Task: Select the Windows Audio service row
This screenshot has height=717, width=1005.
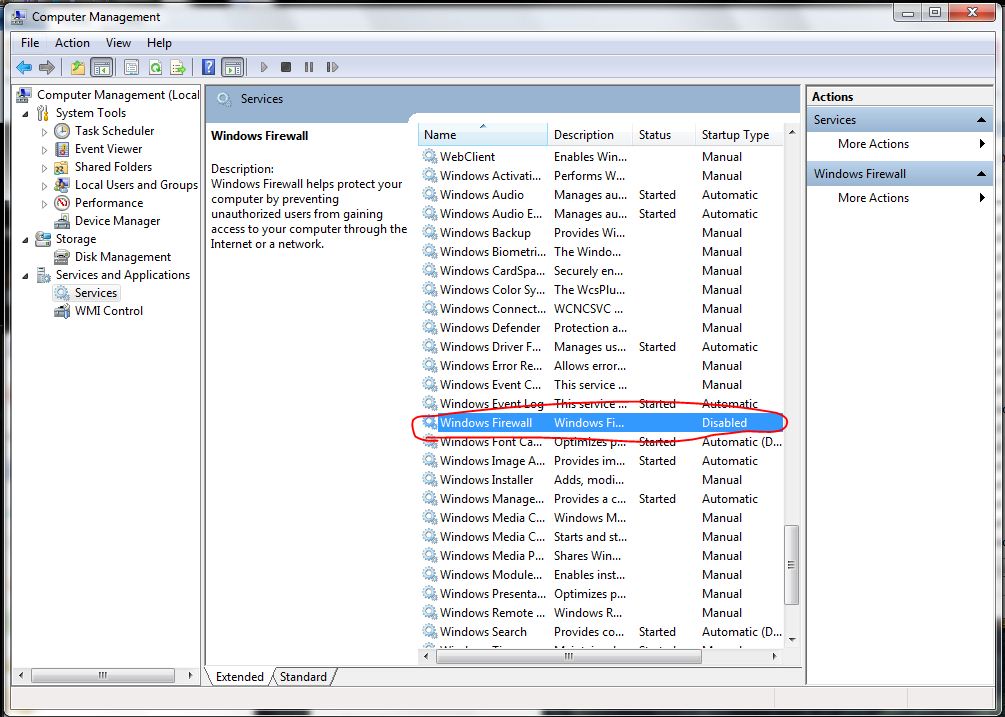Action: tap(601, 195)
